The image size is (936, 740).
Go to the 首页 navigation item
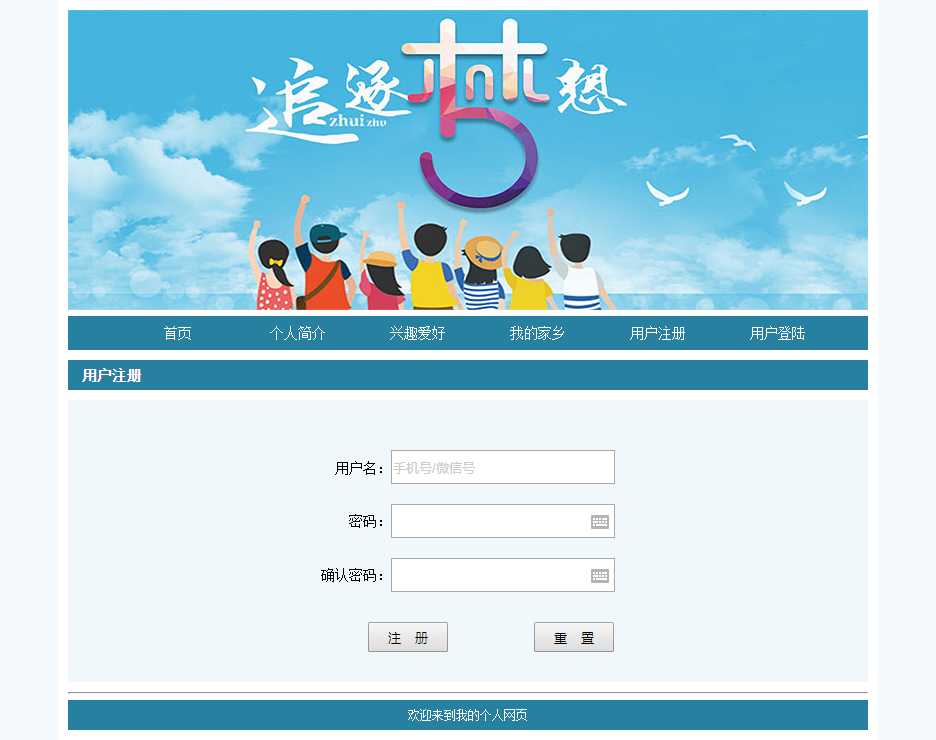tap(178, 333)
